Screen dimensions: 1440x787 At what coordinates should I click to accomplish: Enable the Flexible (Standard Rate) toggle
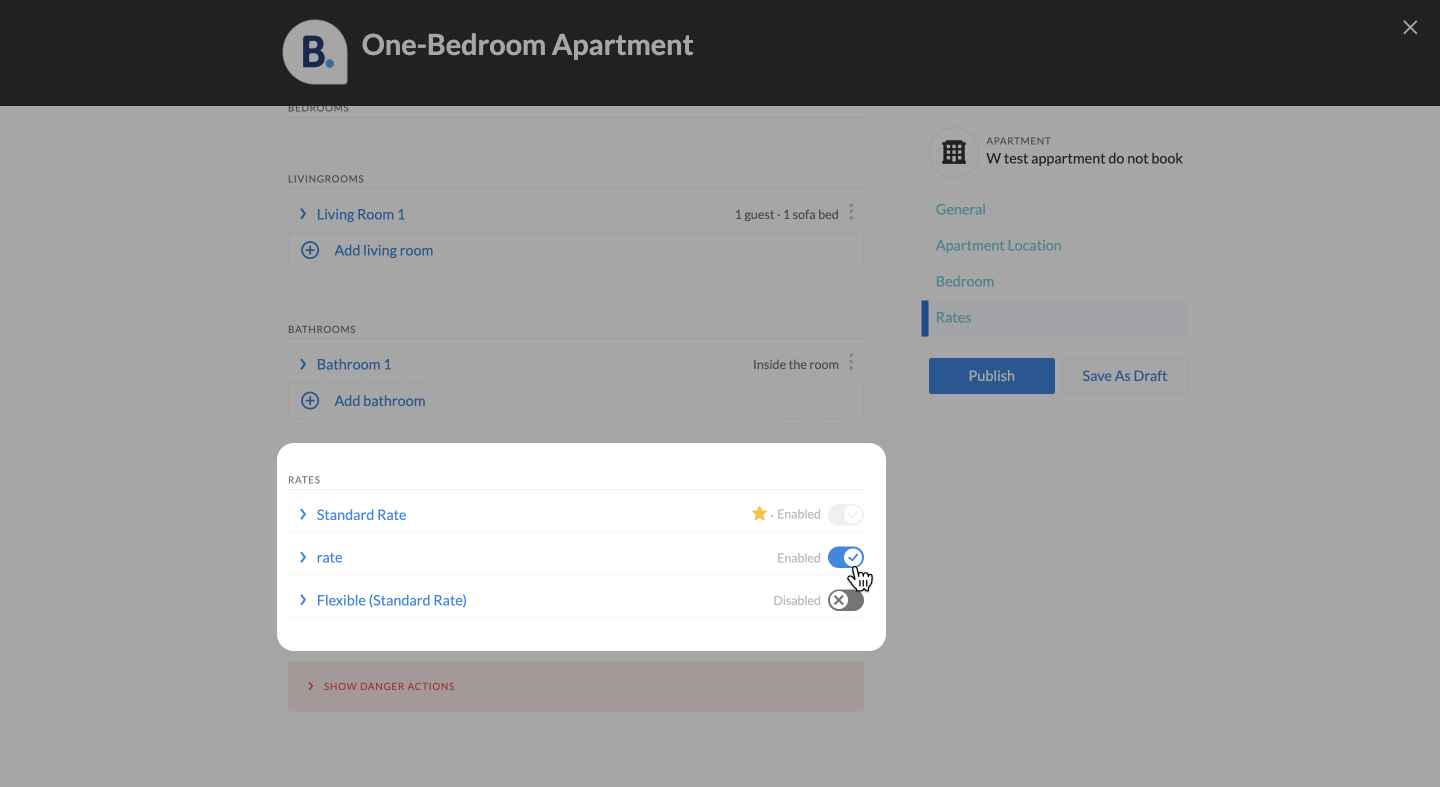click(845, 600)
